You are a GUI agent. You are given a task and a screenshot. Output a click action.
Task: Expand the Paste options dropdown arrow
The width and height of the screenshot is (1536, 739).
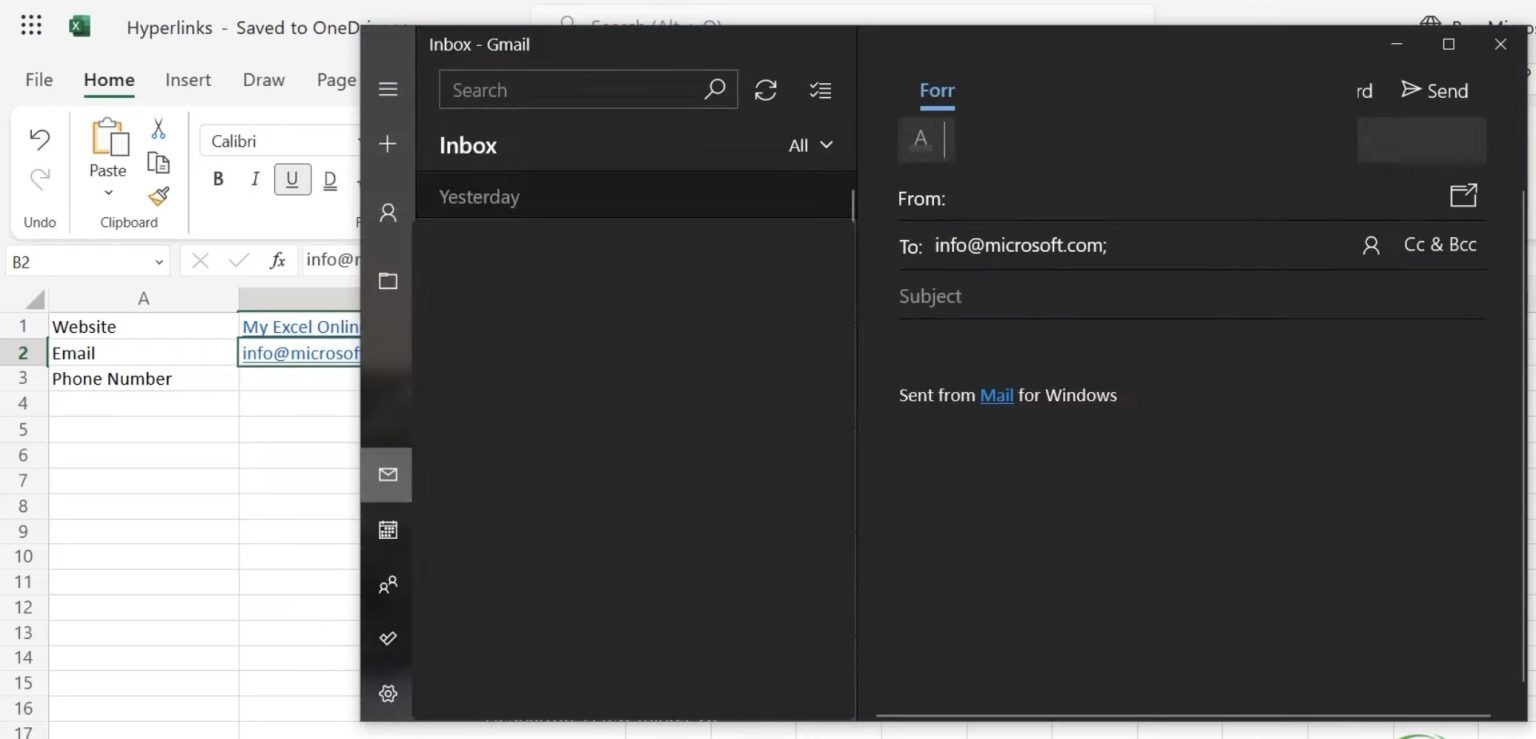pos(108,193)
